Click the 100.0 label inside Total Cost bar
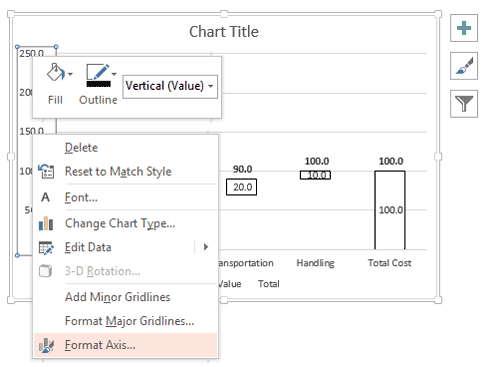Viewport: 502px width, 367px height. click(x=391, y=210)
